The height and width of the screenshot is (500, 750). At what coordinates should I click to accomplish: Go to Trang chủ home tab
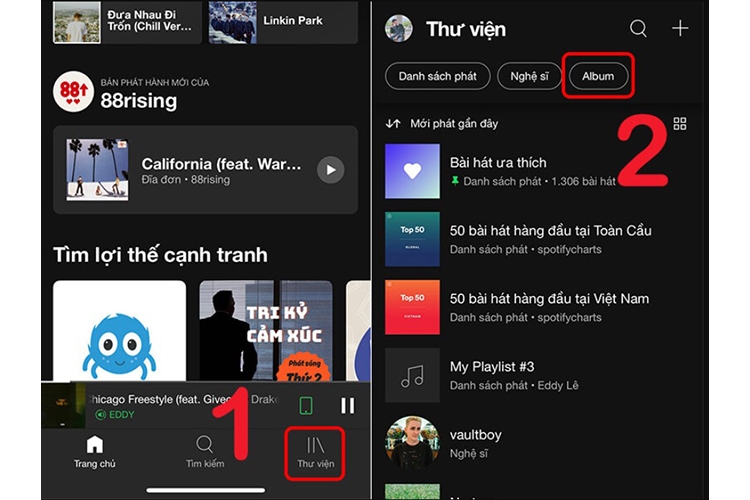(95, 452)
